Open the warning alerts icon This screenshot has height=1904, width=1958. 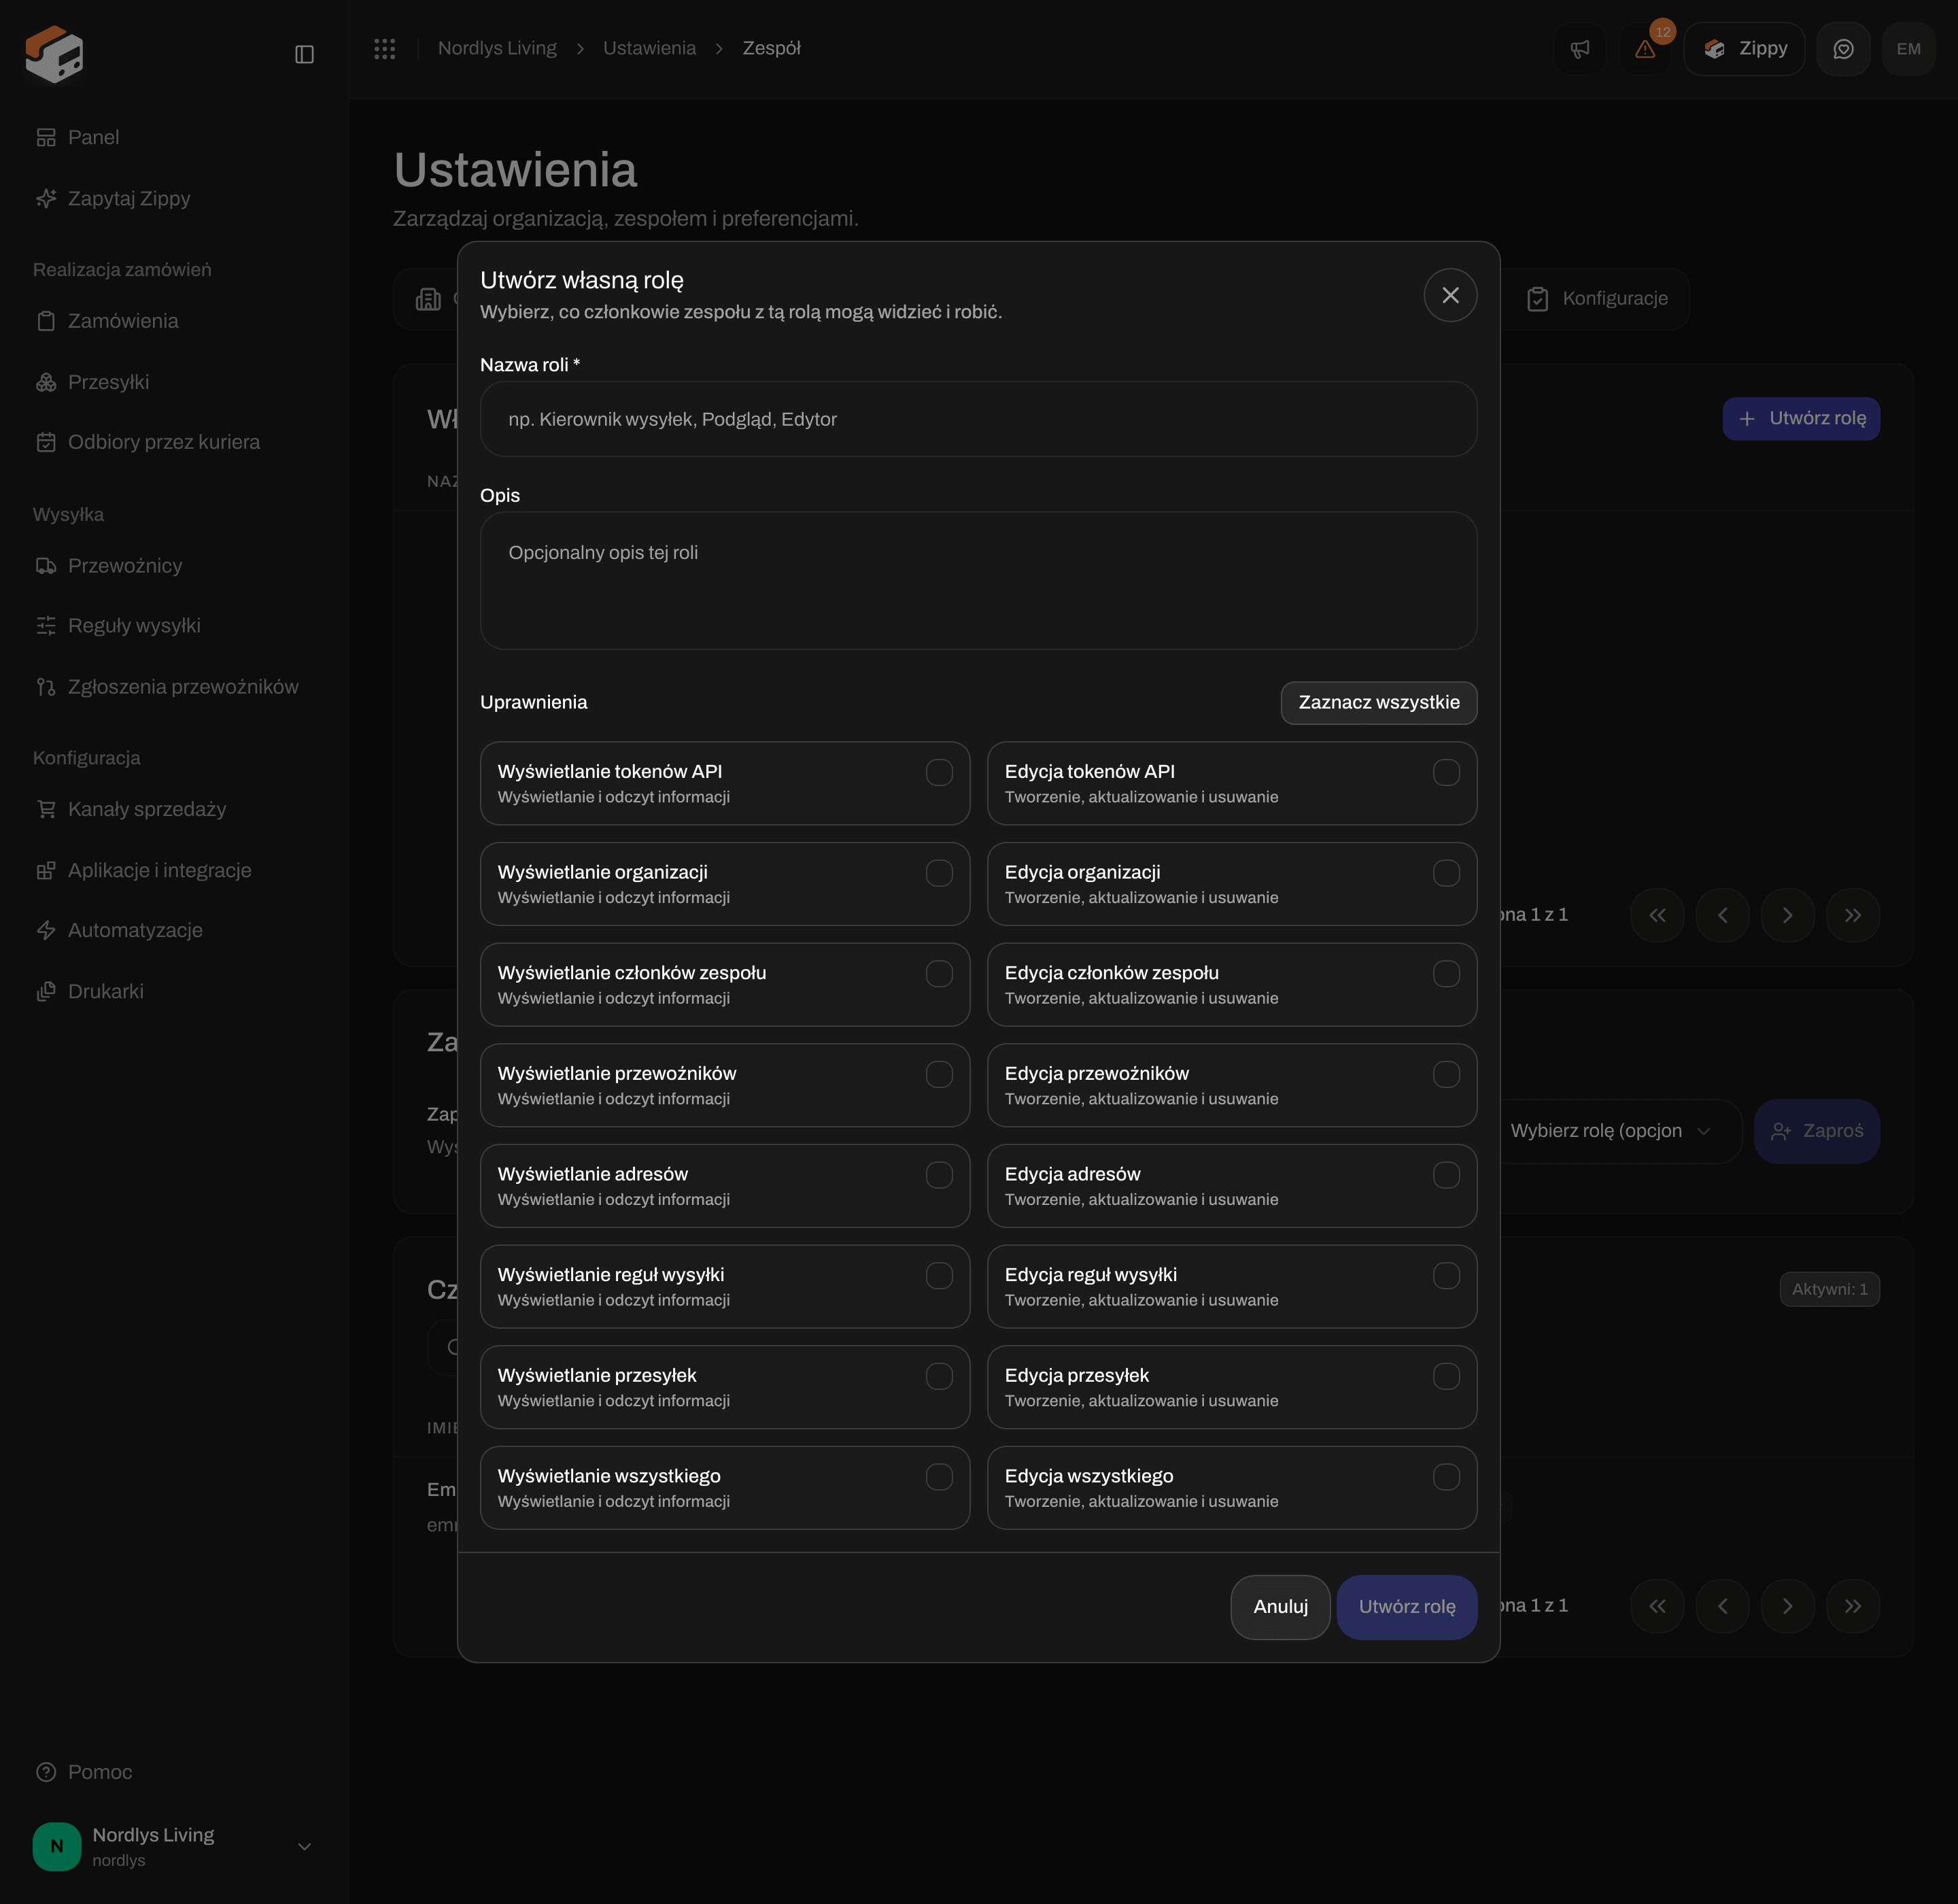[x=1645, y=49]
